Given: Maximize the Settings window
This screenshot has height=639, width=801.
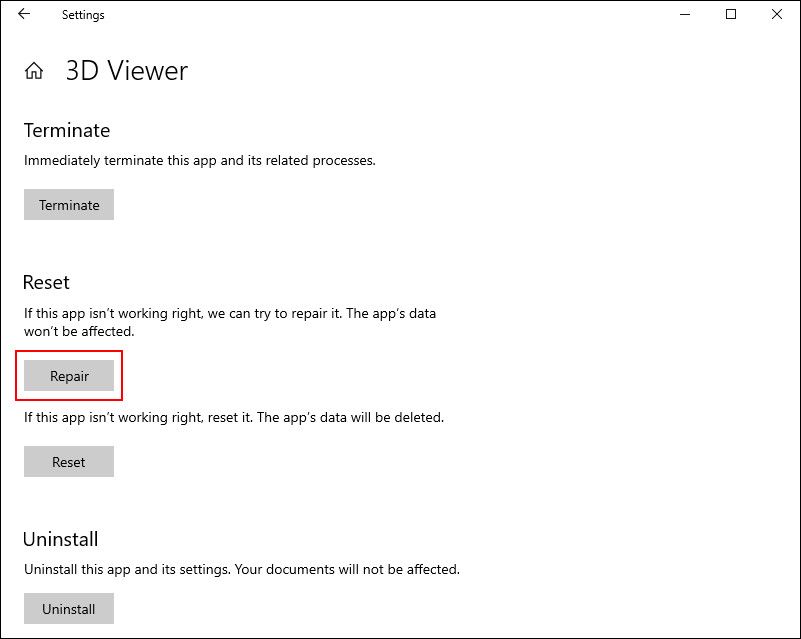Looking at the screenshot, I should coord(731,14).
